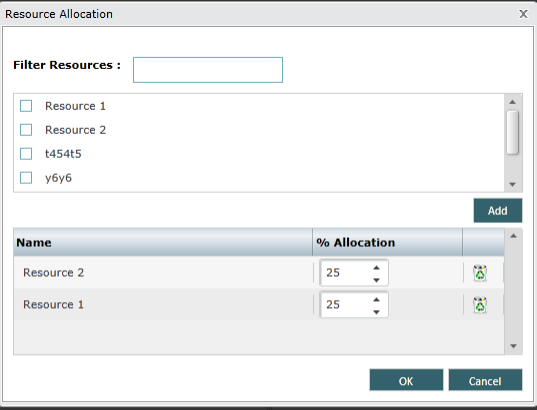The width and height of the screenshot is (537, 410).
Task: Confirm allocation with OK button
Action: 406,380
